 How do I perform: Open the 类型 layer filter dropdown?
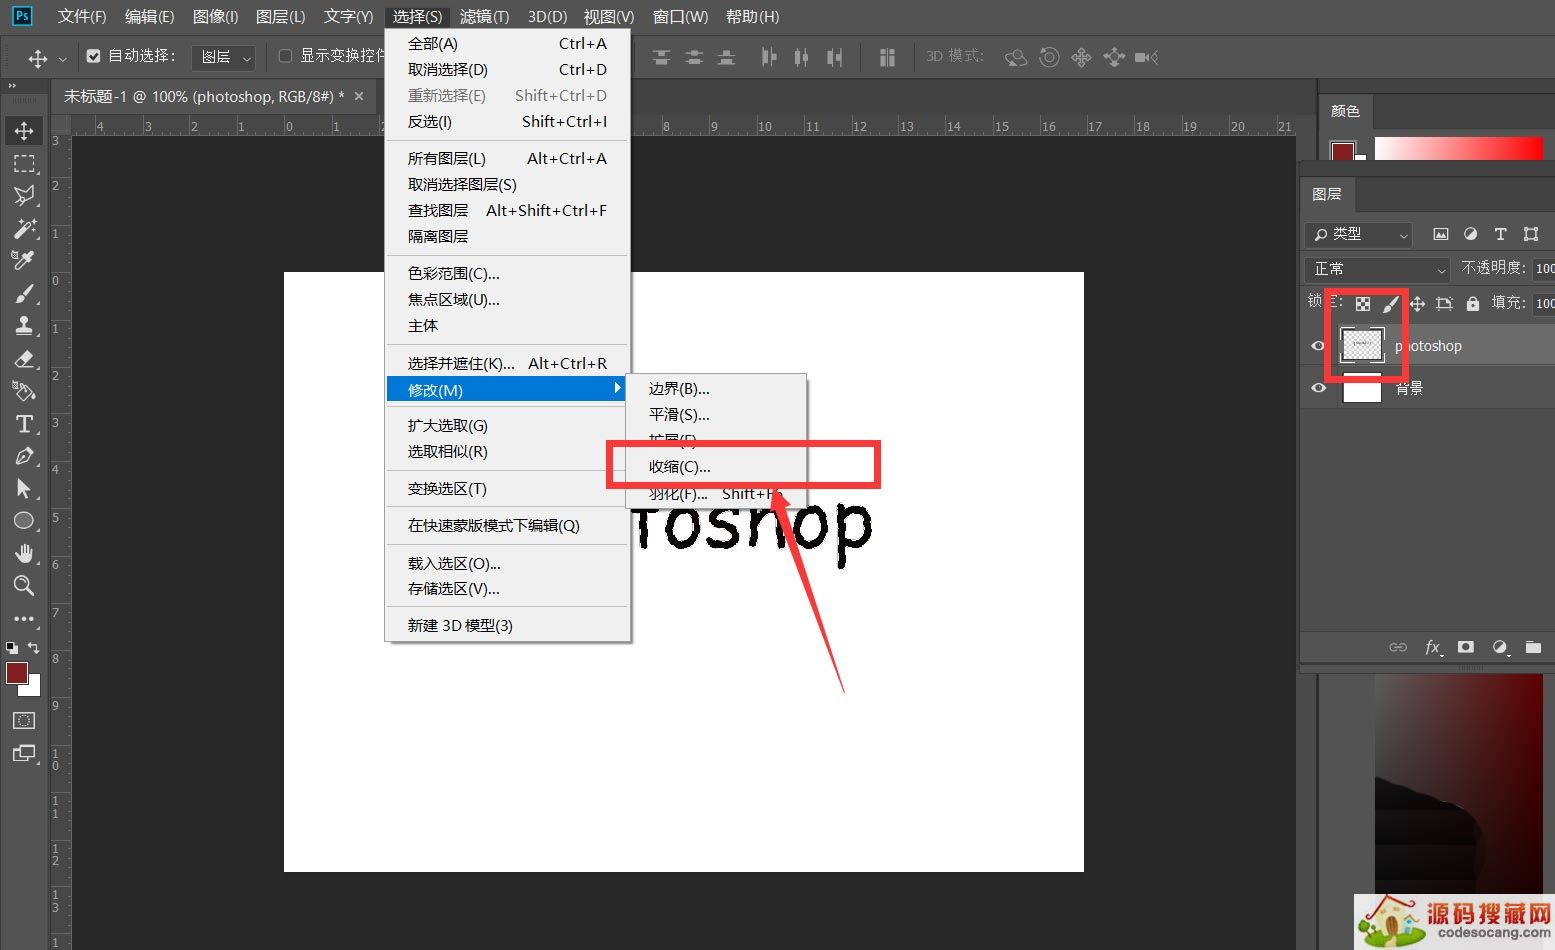[x=1358, y=234]
